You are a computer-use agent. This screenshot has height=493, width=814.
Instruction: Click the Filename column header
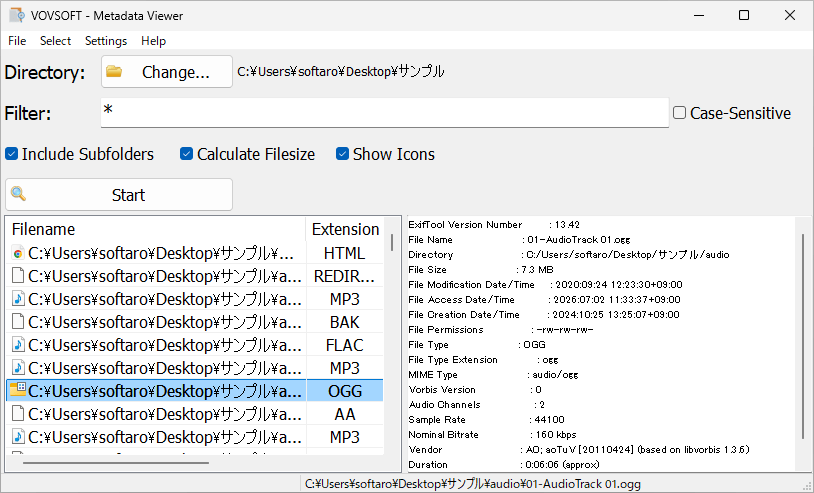pyautogui.click(x=156, y=229)
